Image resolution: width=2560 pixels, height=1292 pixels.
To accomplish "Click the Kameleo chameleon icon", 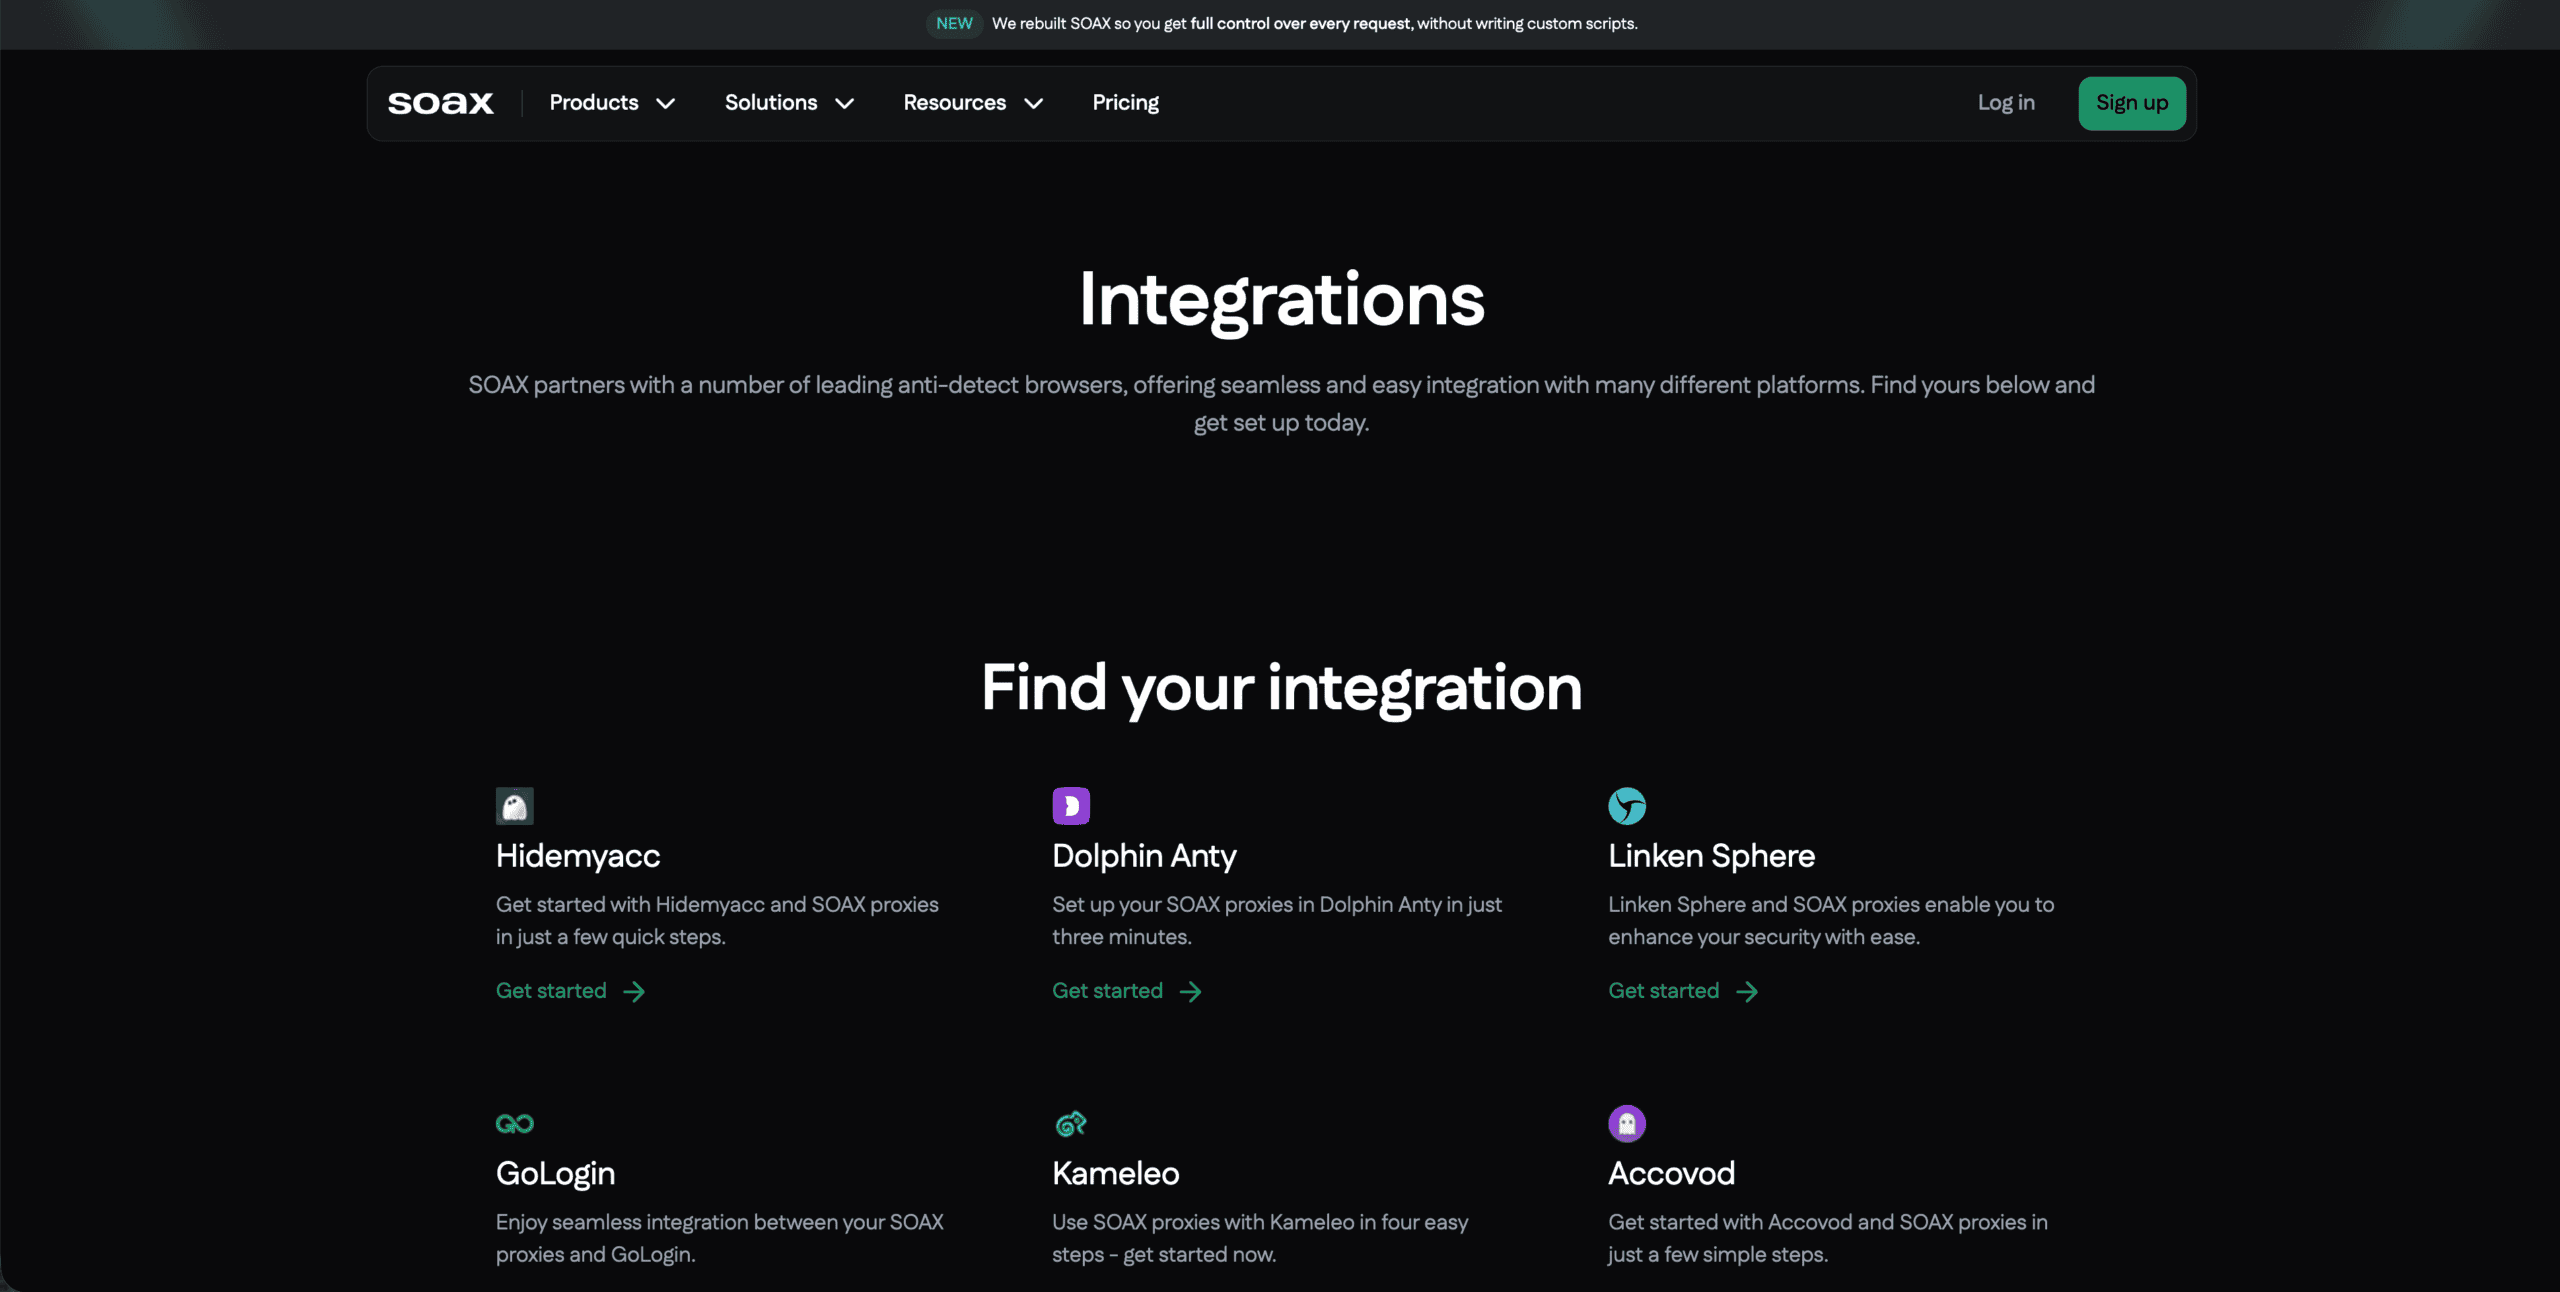I will pos(1071,1124).
